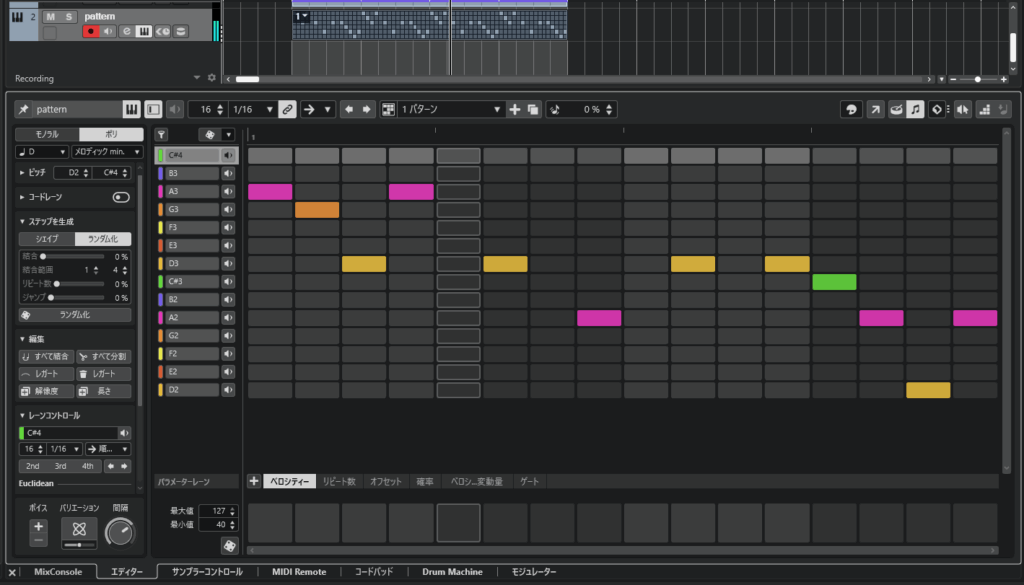
Task: Click the すべて結合 button
Action: click(x=46, y=356)
